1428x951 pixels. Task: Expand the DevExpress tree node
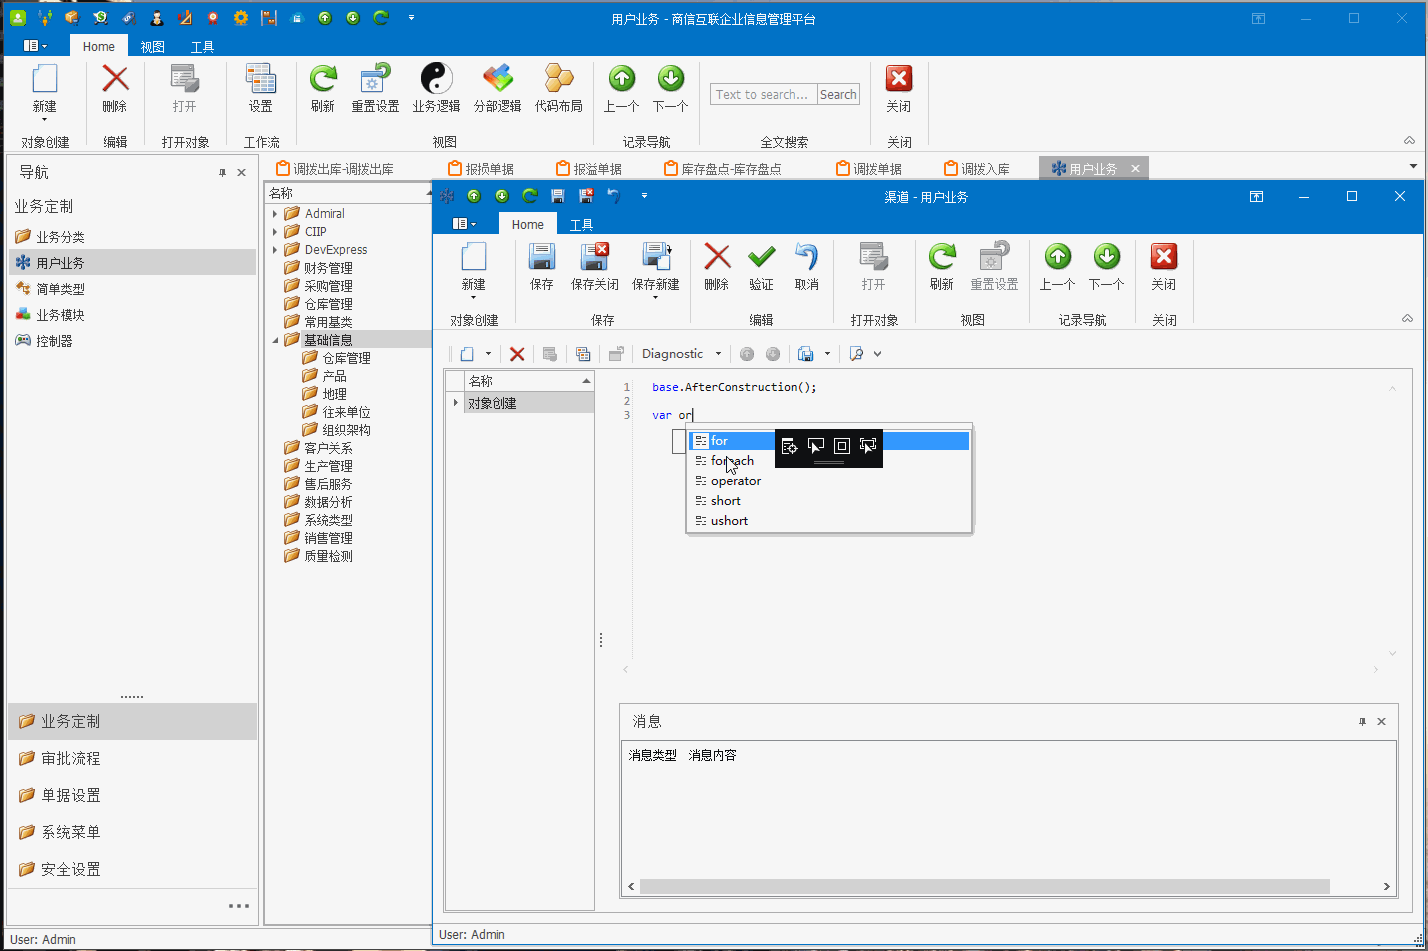tap(274, 250)
